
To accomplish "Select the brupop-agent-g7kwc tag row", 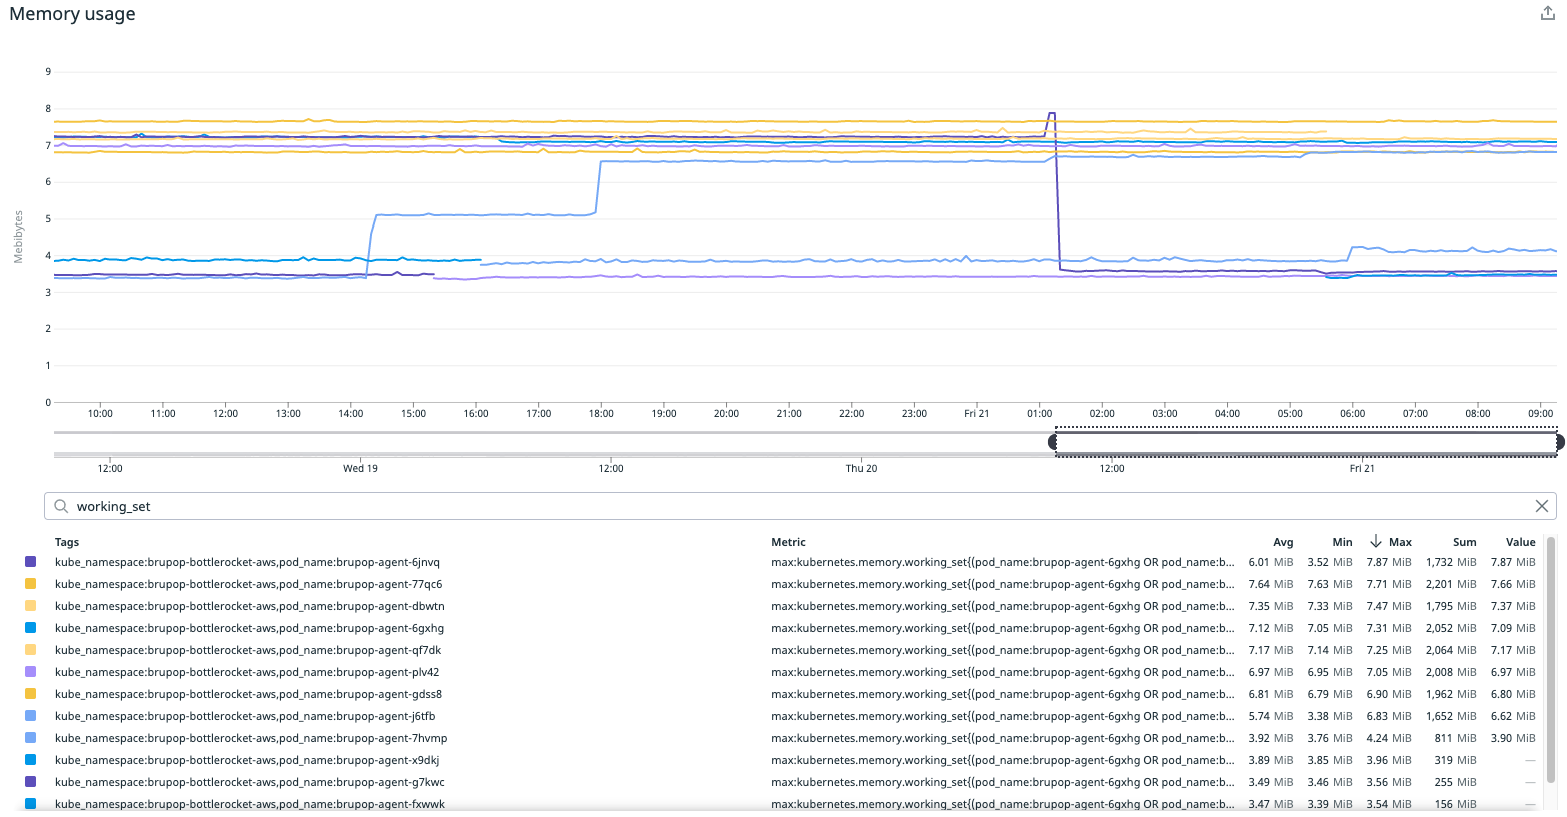I will pyautogui.click(x=250, y=782).
